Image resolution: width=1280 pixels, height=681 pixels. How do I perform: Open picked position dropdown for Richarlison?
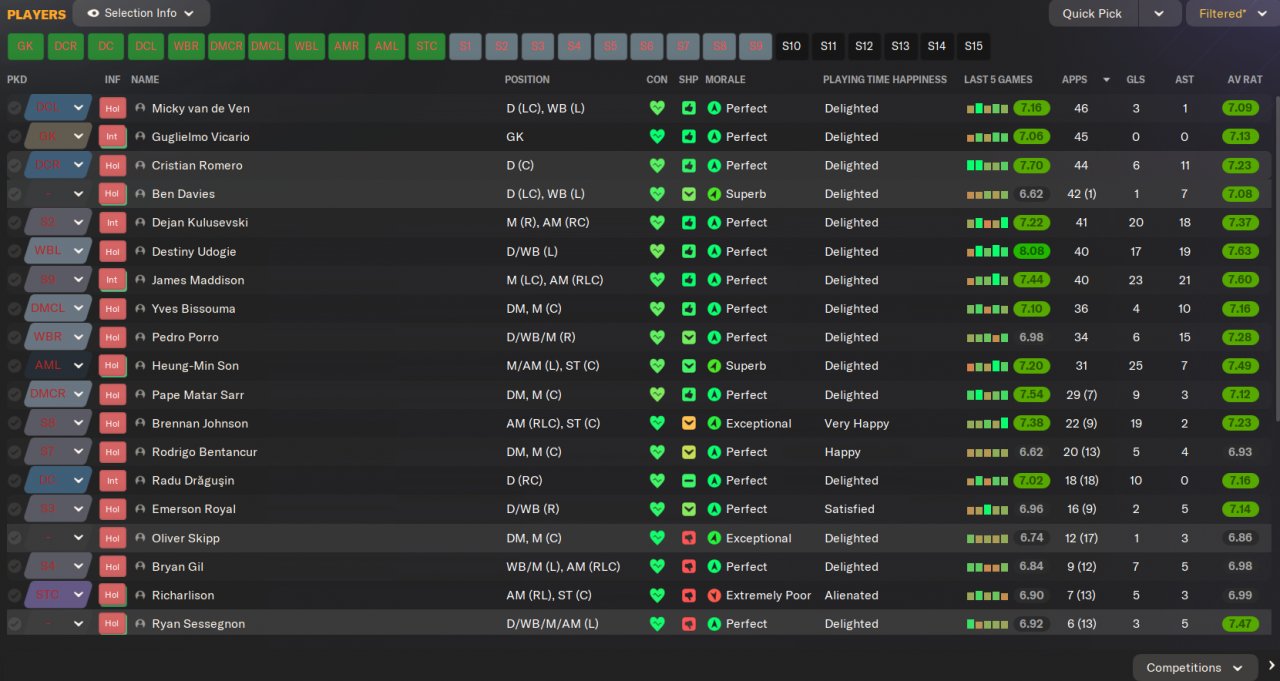[x=78, y=595]
